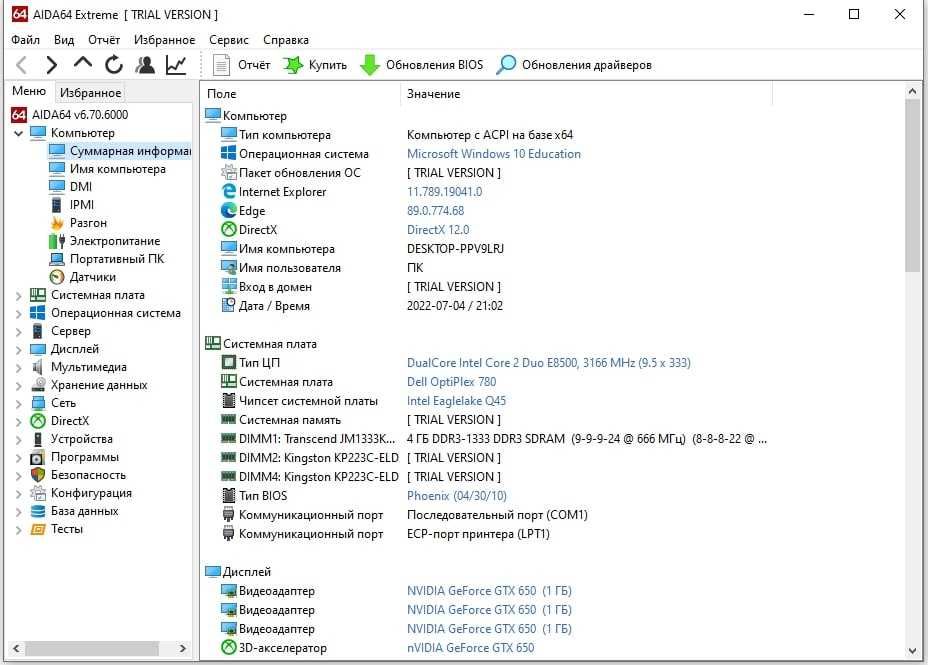Expand the Операционная система tree node
928x665 pixels.
pos(18,314)
